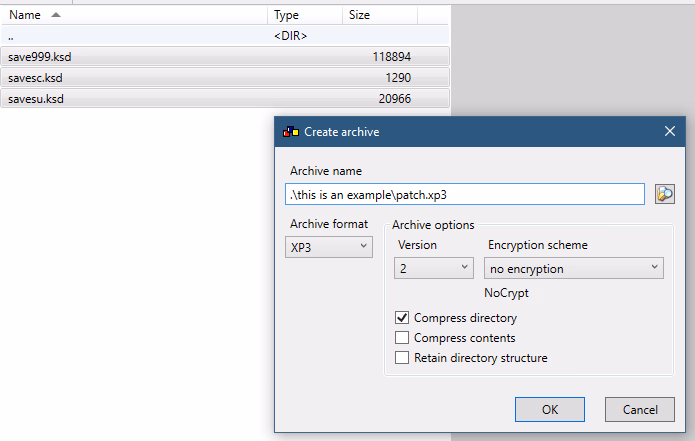The height and width of the screenshot is (441, 695).
Task: Click the Cancel button
Action: [639, 410]
